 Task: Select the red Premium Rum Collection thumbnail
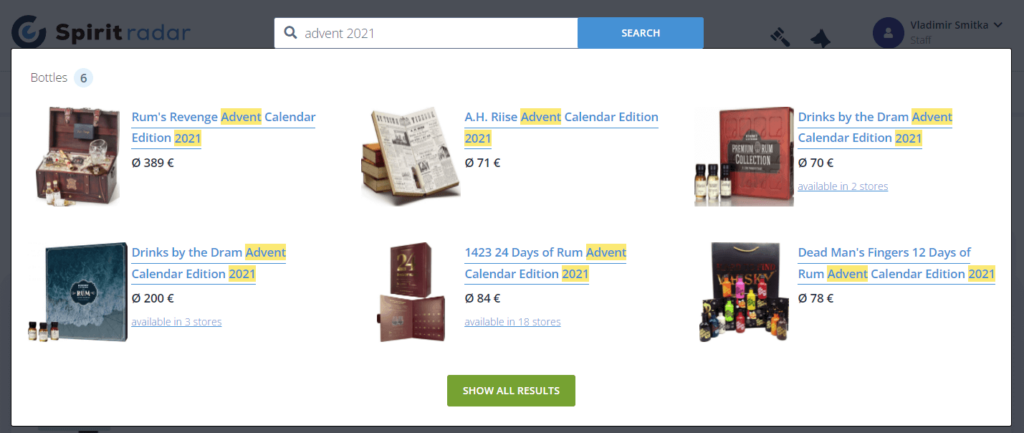pyautogui.click(x=744, y=157)
